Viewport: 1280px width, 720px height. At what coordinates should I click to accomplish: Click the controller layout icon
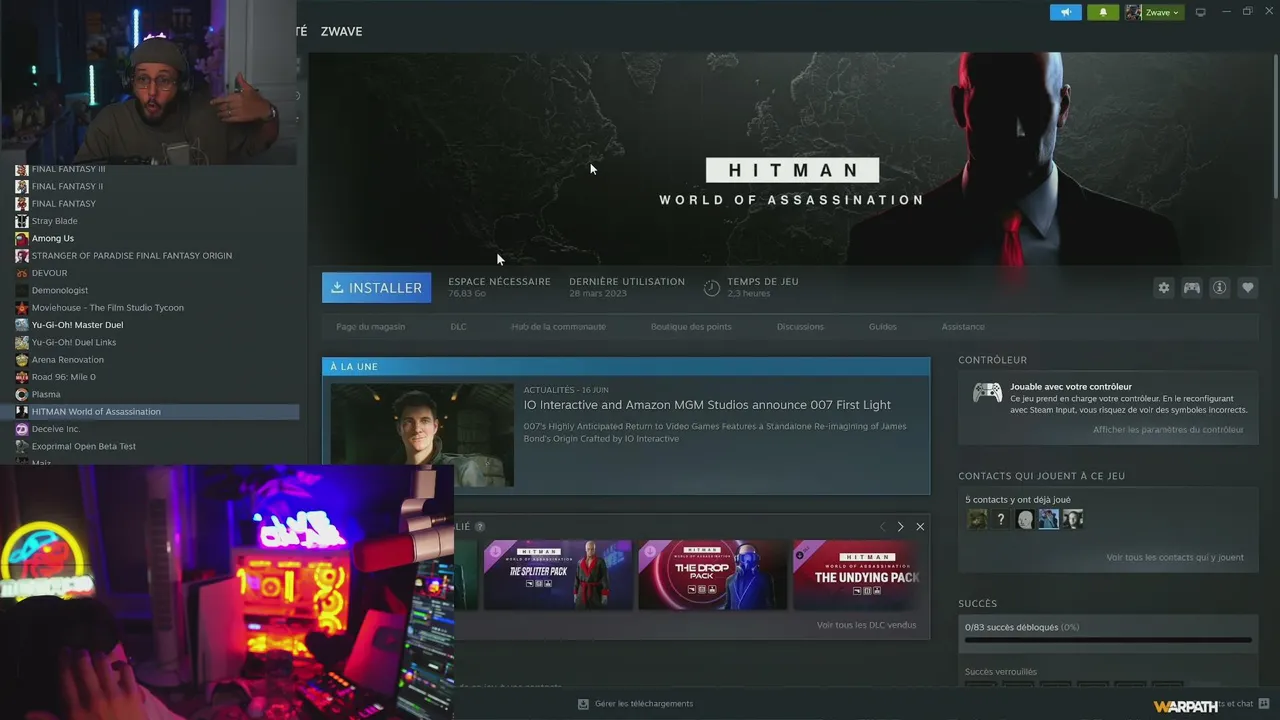[x=1192, y=287]
